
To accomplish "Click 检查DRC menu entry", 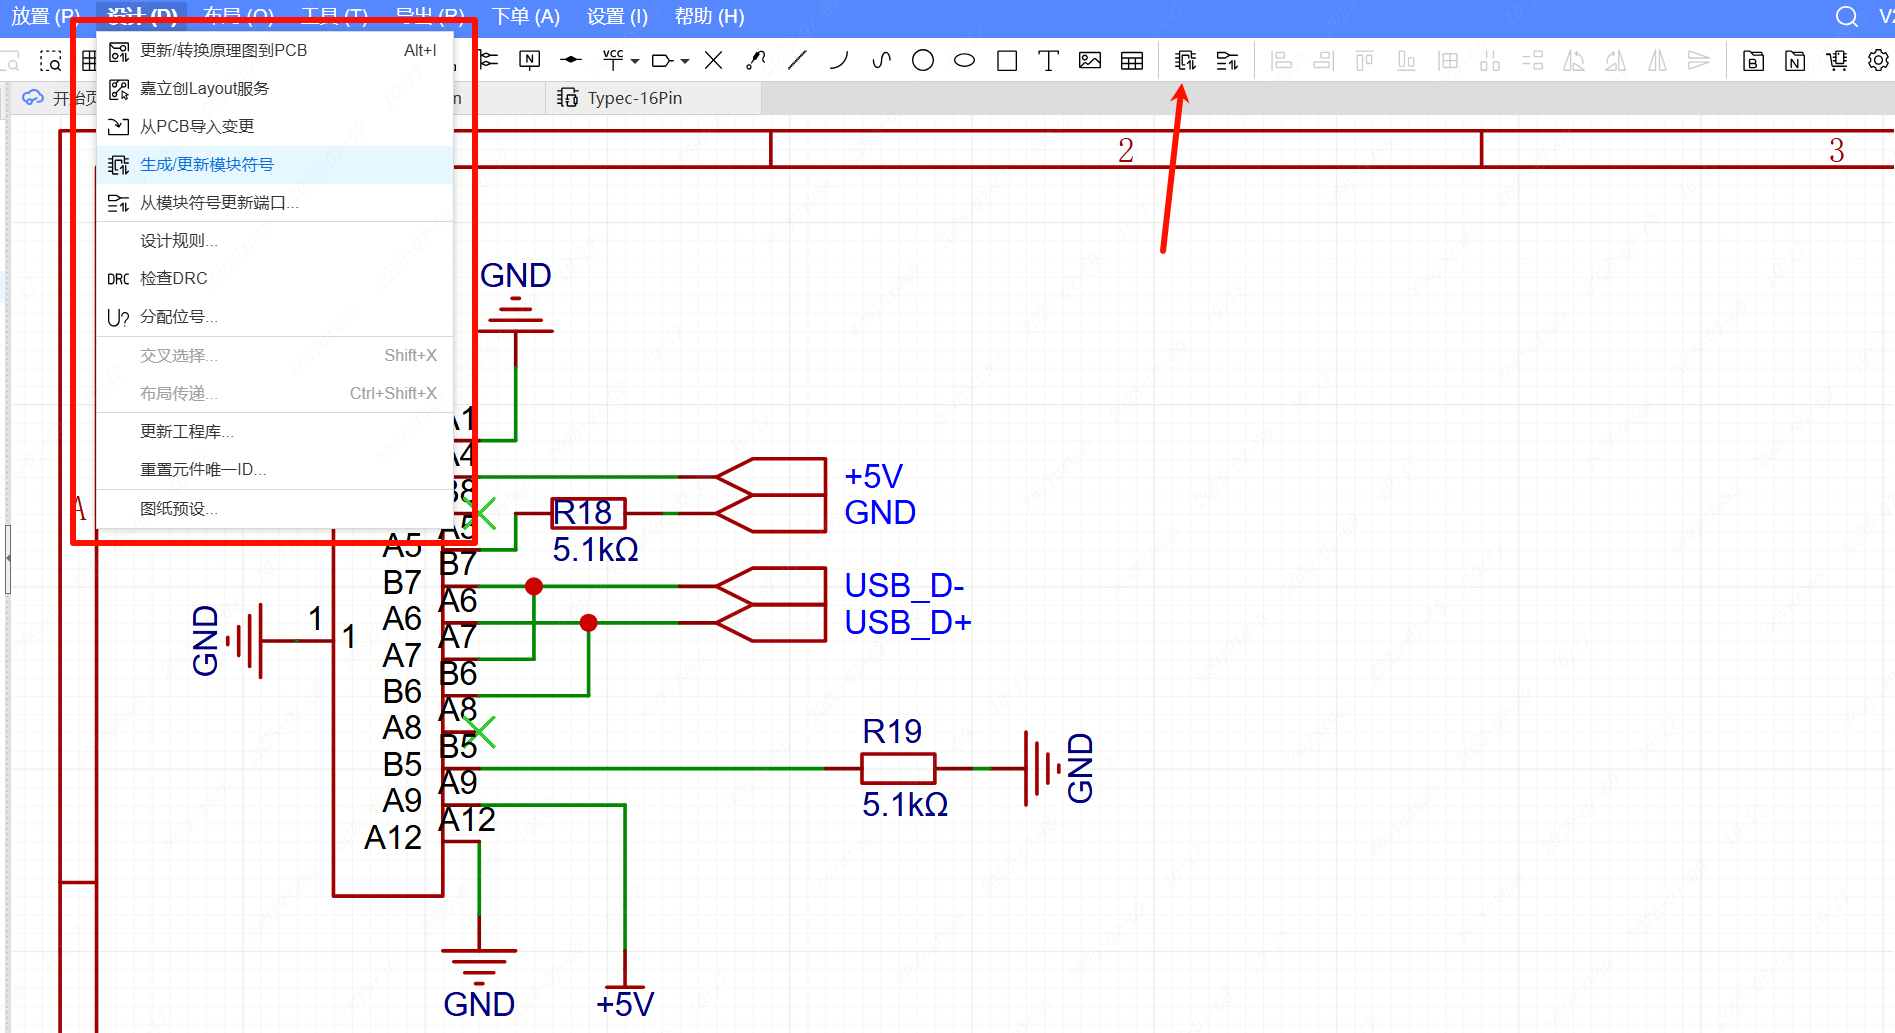I will click(x=174, y=279).
